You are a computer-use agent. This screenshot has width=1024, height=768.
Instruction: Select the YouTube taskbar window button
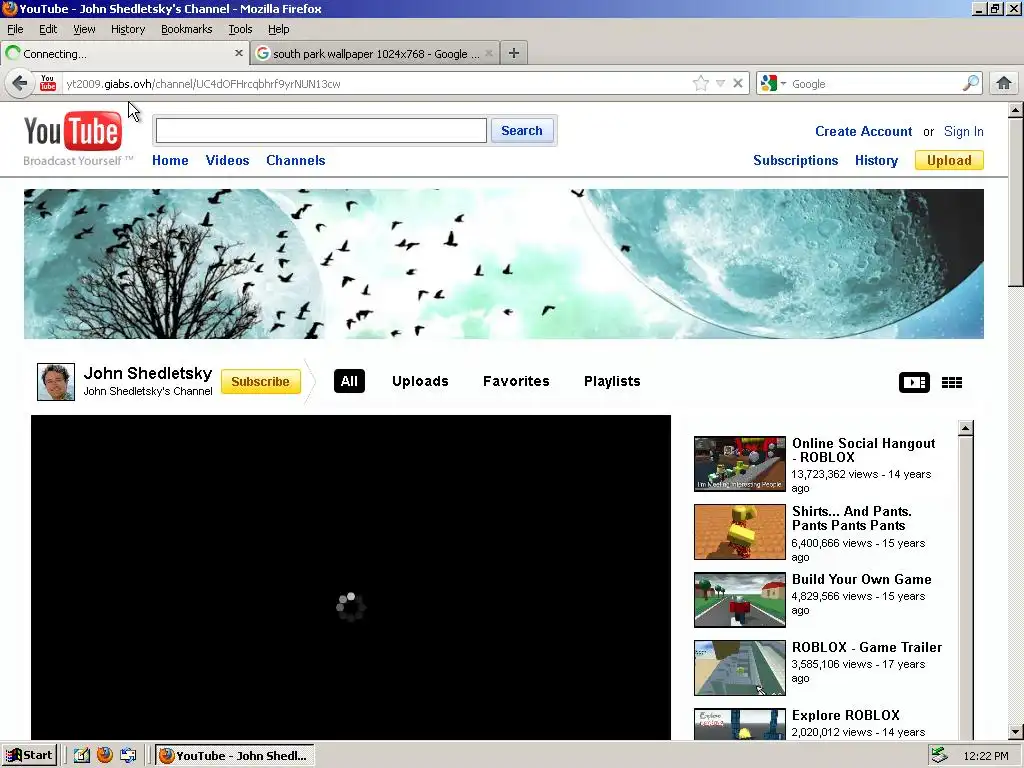235,756
